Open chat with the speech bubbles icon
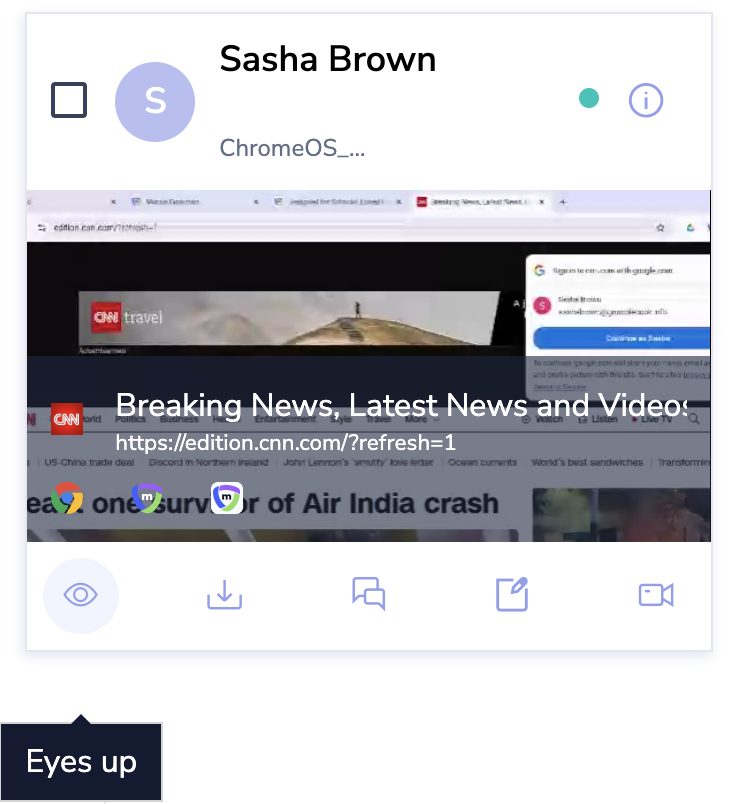736x804 pixels. (368, 596)
